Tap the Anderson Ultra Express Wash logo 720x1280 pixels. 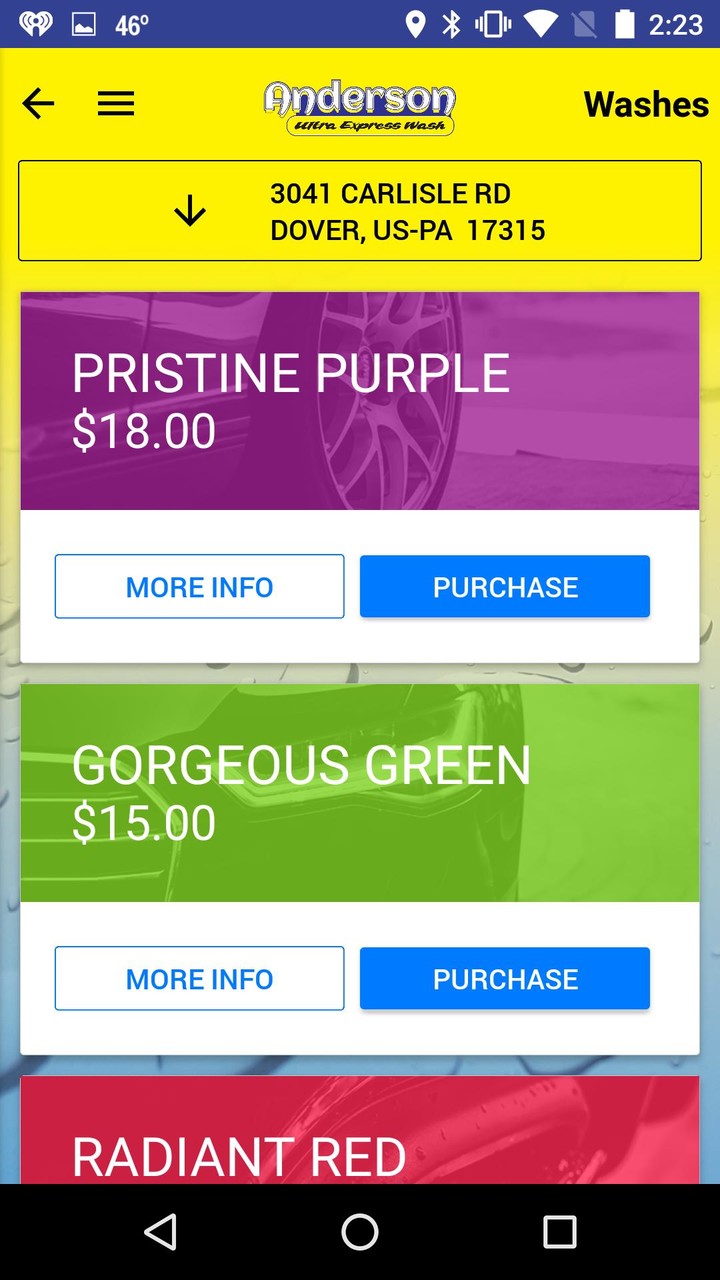coord(360,108)
